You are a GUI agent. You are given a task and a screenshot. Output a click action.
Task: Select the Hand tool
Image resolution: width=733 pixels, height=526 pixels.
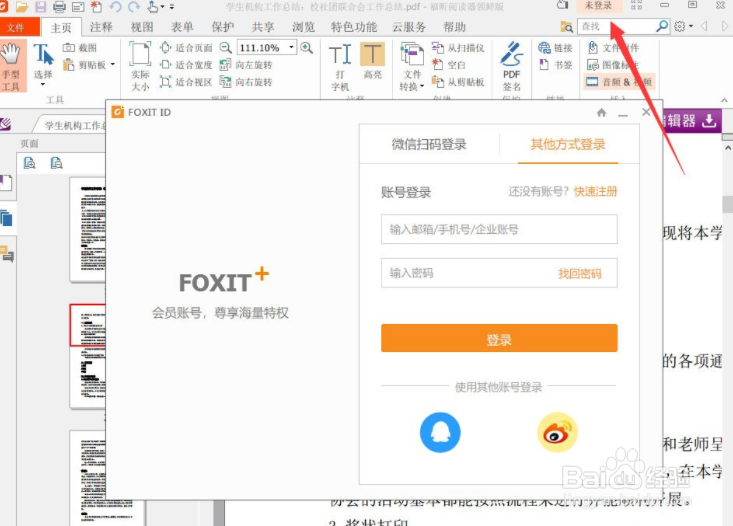(12, 66)
